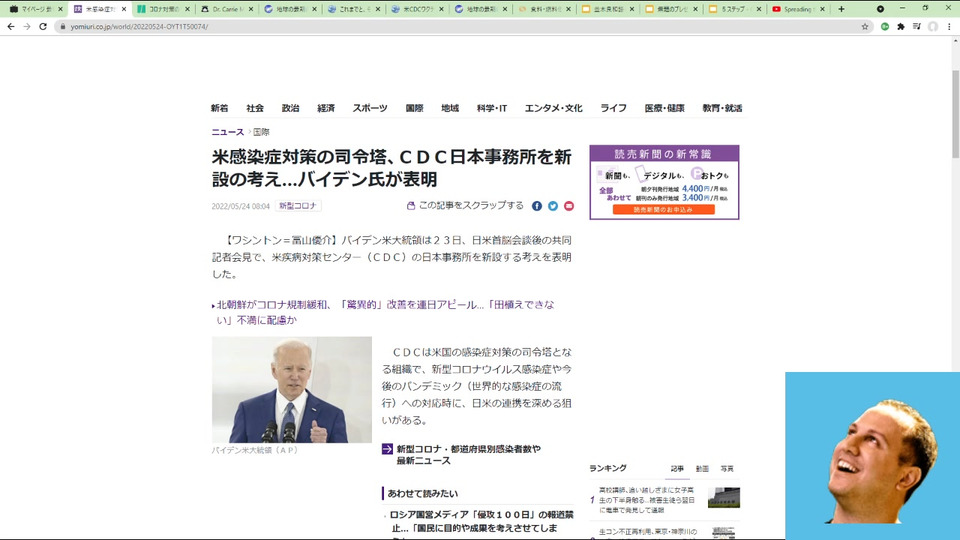Select the 動画 ranking tab
The height and width of the screenshot is (540, 960).
(702, 468)
